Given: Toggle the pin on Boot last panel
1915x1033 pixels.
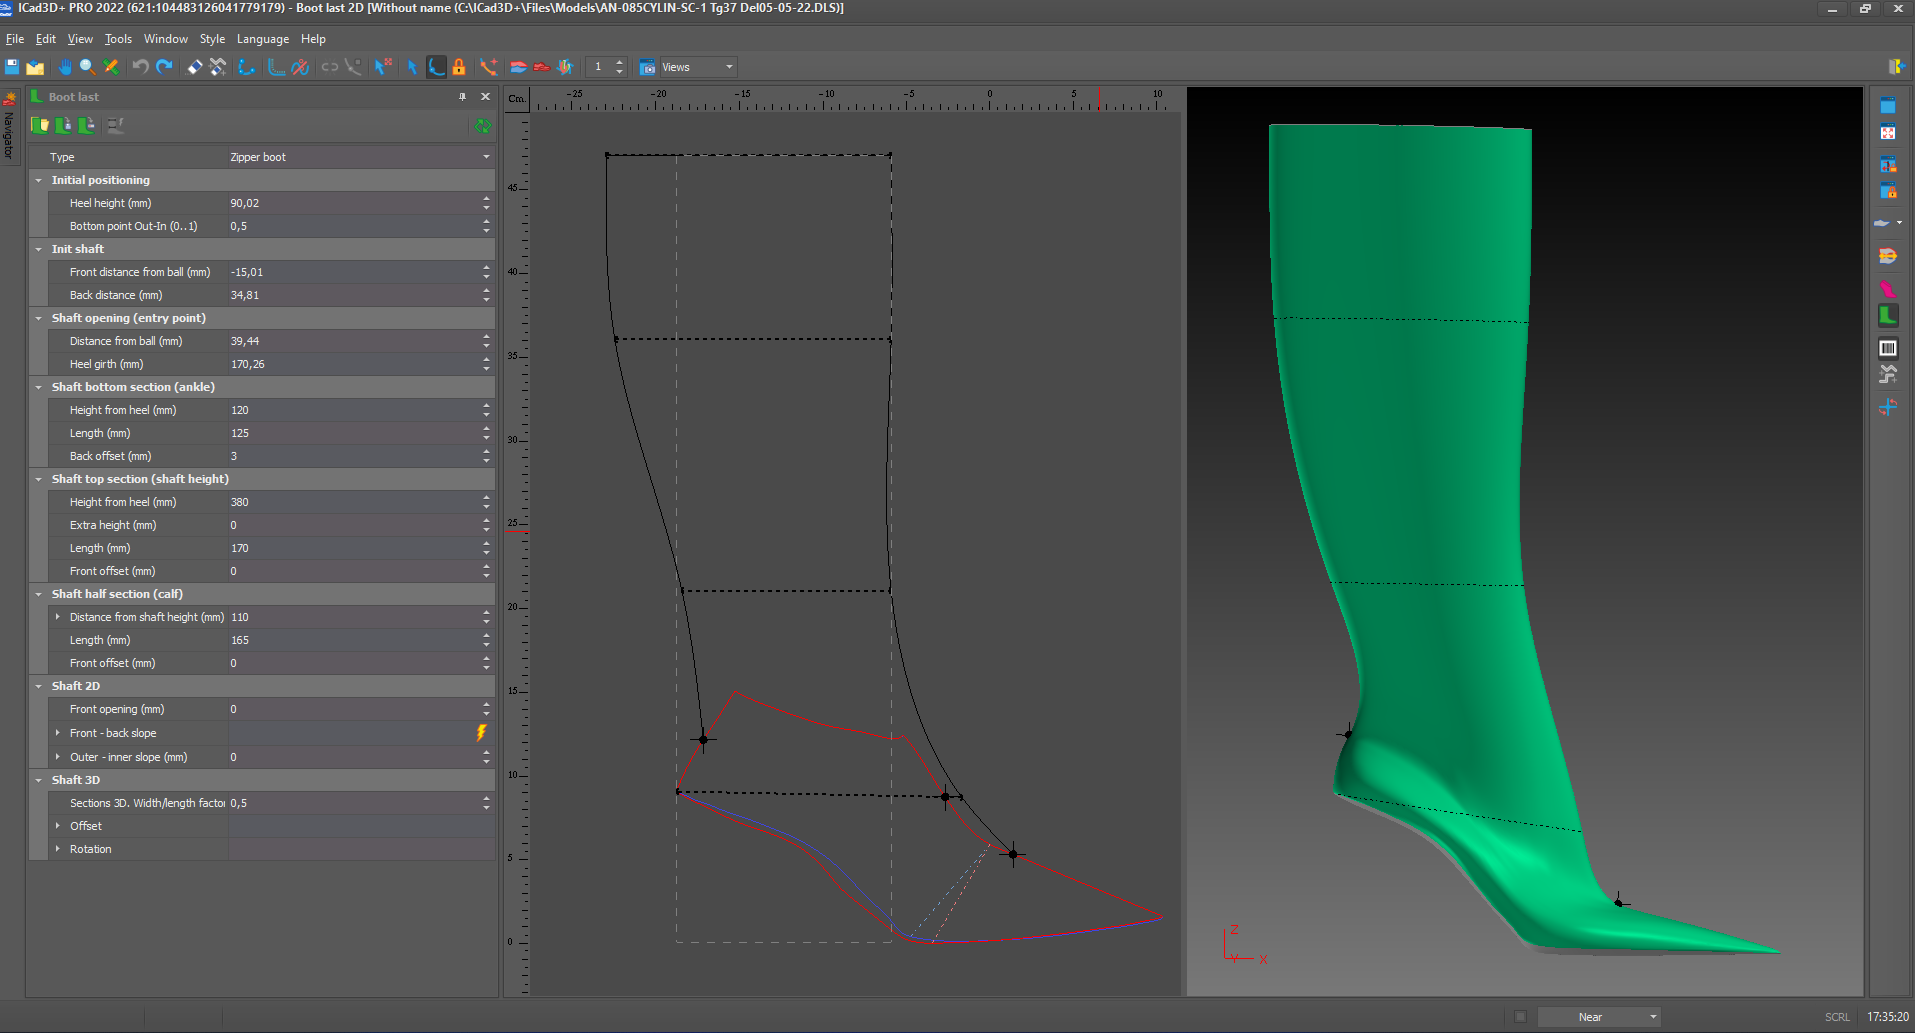Looking at the screenshot, I should pos(462,97).
